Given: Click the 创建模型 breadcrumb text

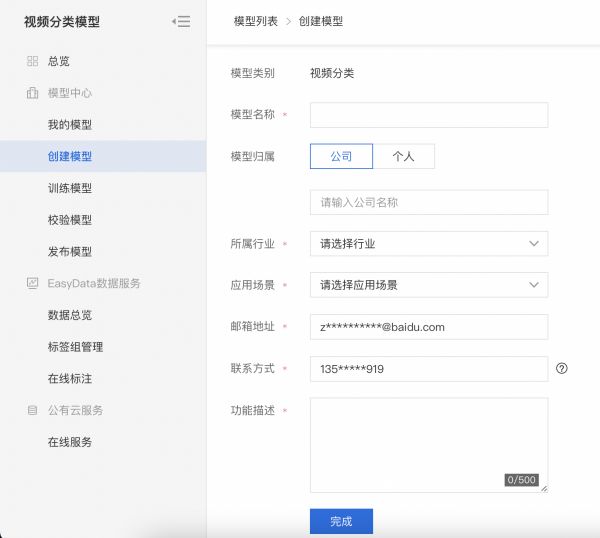Looking at the screenshot, I should (321, 21).
